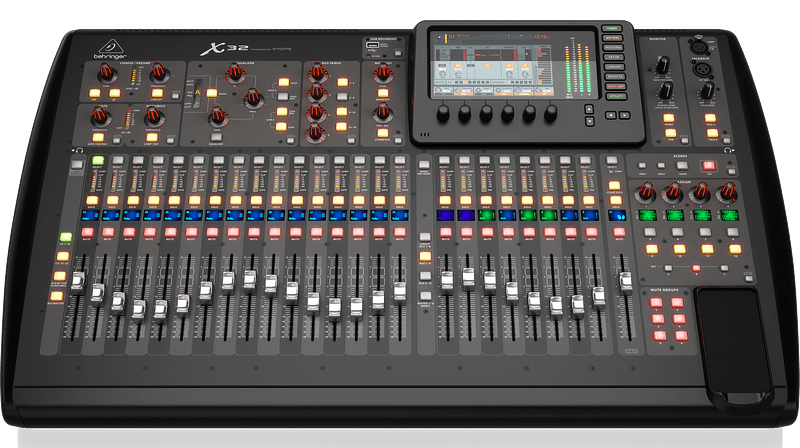800x448 pixels.
Task: Click the EQ Mode button
Action: click(211, 93)
